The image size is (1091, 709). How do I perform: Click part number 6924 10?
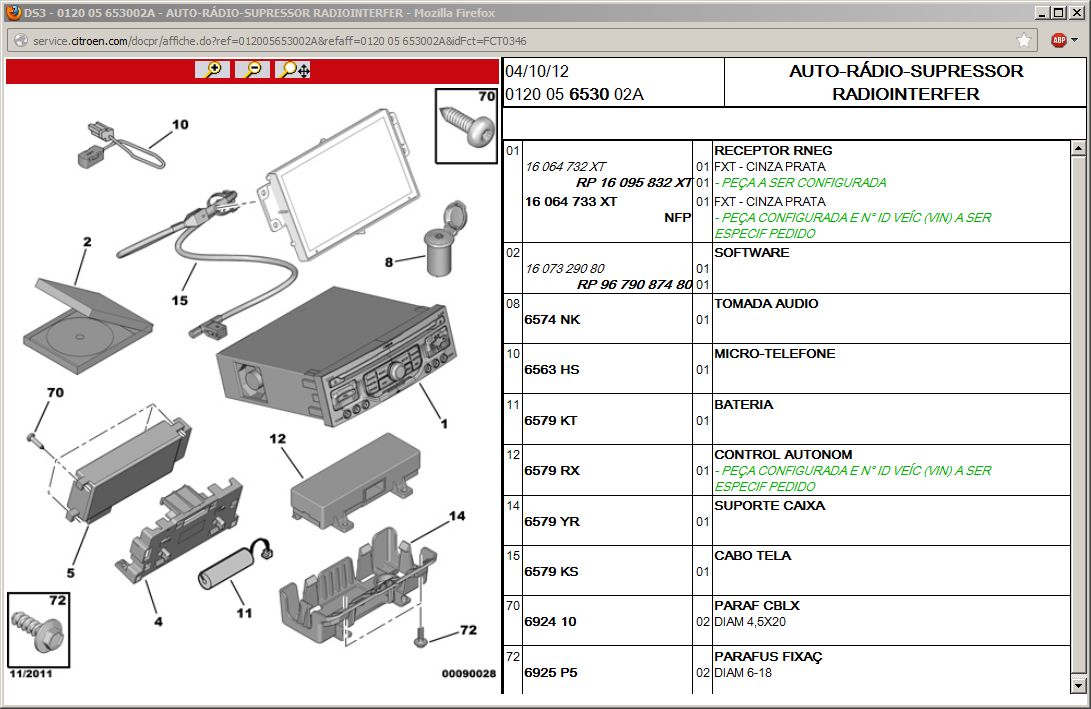550,622
